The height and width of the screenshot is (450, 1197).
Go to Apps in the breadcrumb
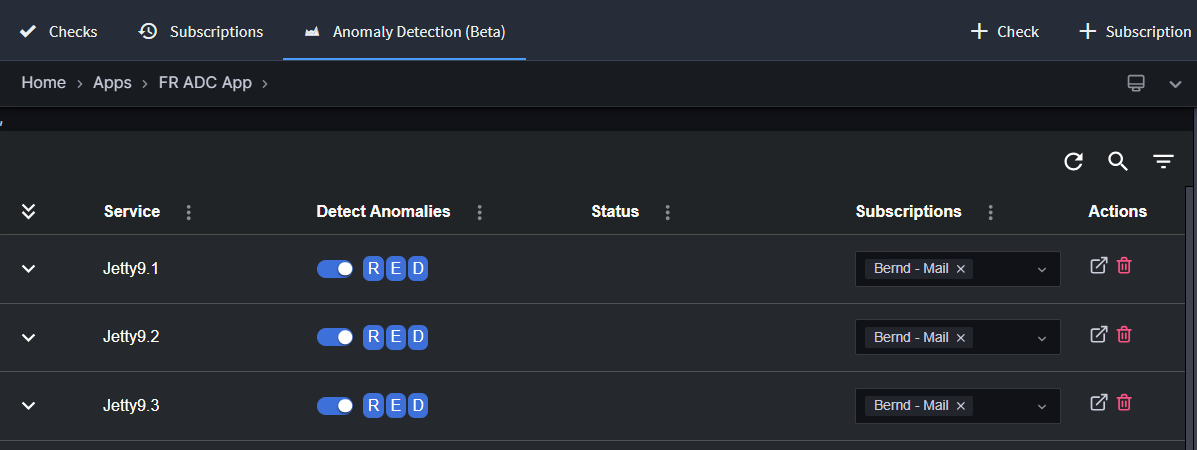[112, 83]
